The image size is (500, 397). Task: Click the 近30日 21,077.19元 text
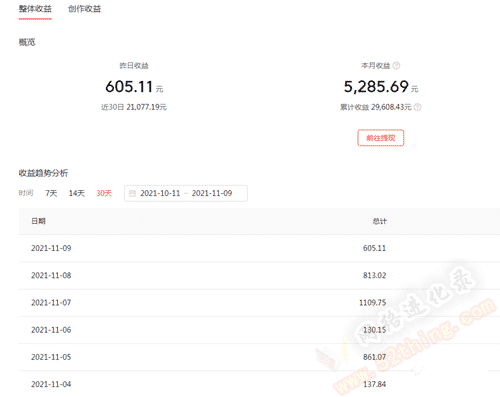[134, 107]
